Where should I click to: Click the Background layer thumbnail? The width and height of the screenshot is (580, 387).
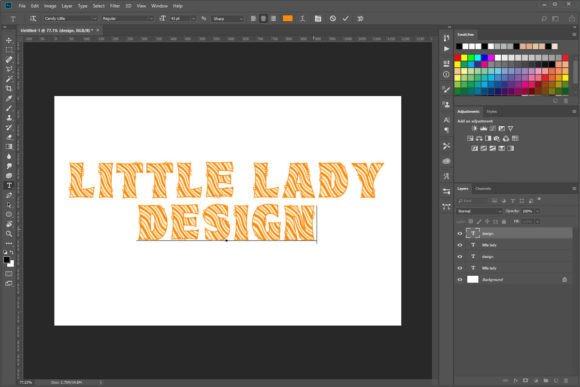coord(473,279)
